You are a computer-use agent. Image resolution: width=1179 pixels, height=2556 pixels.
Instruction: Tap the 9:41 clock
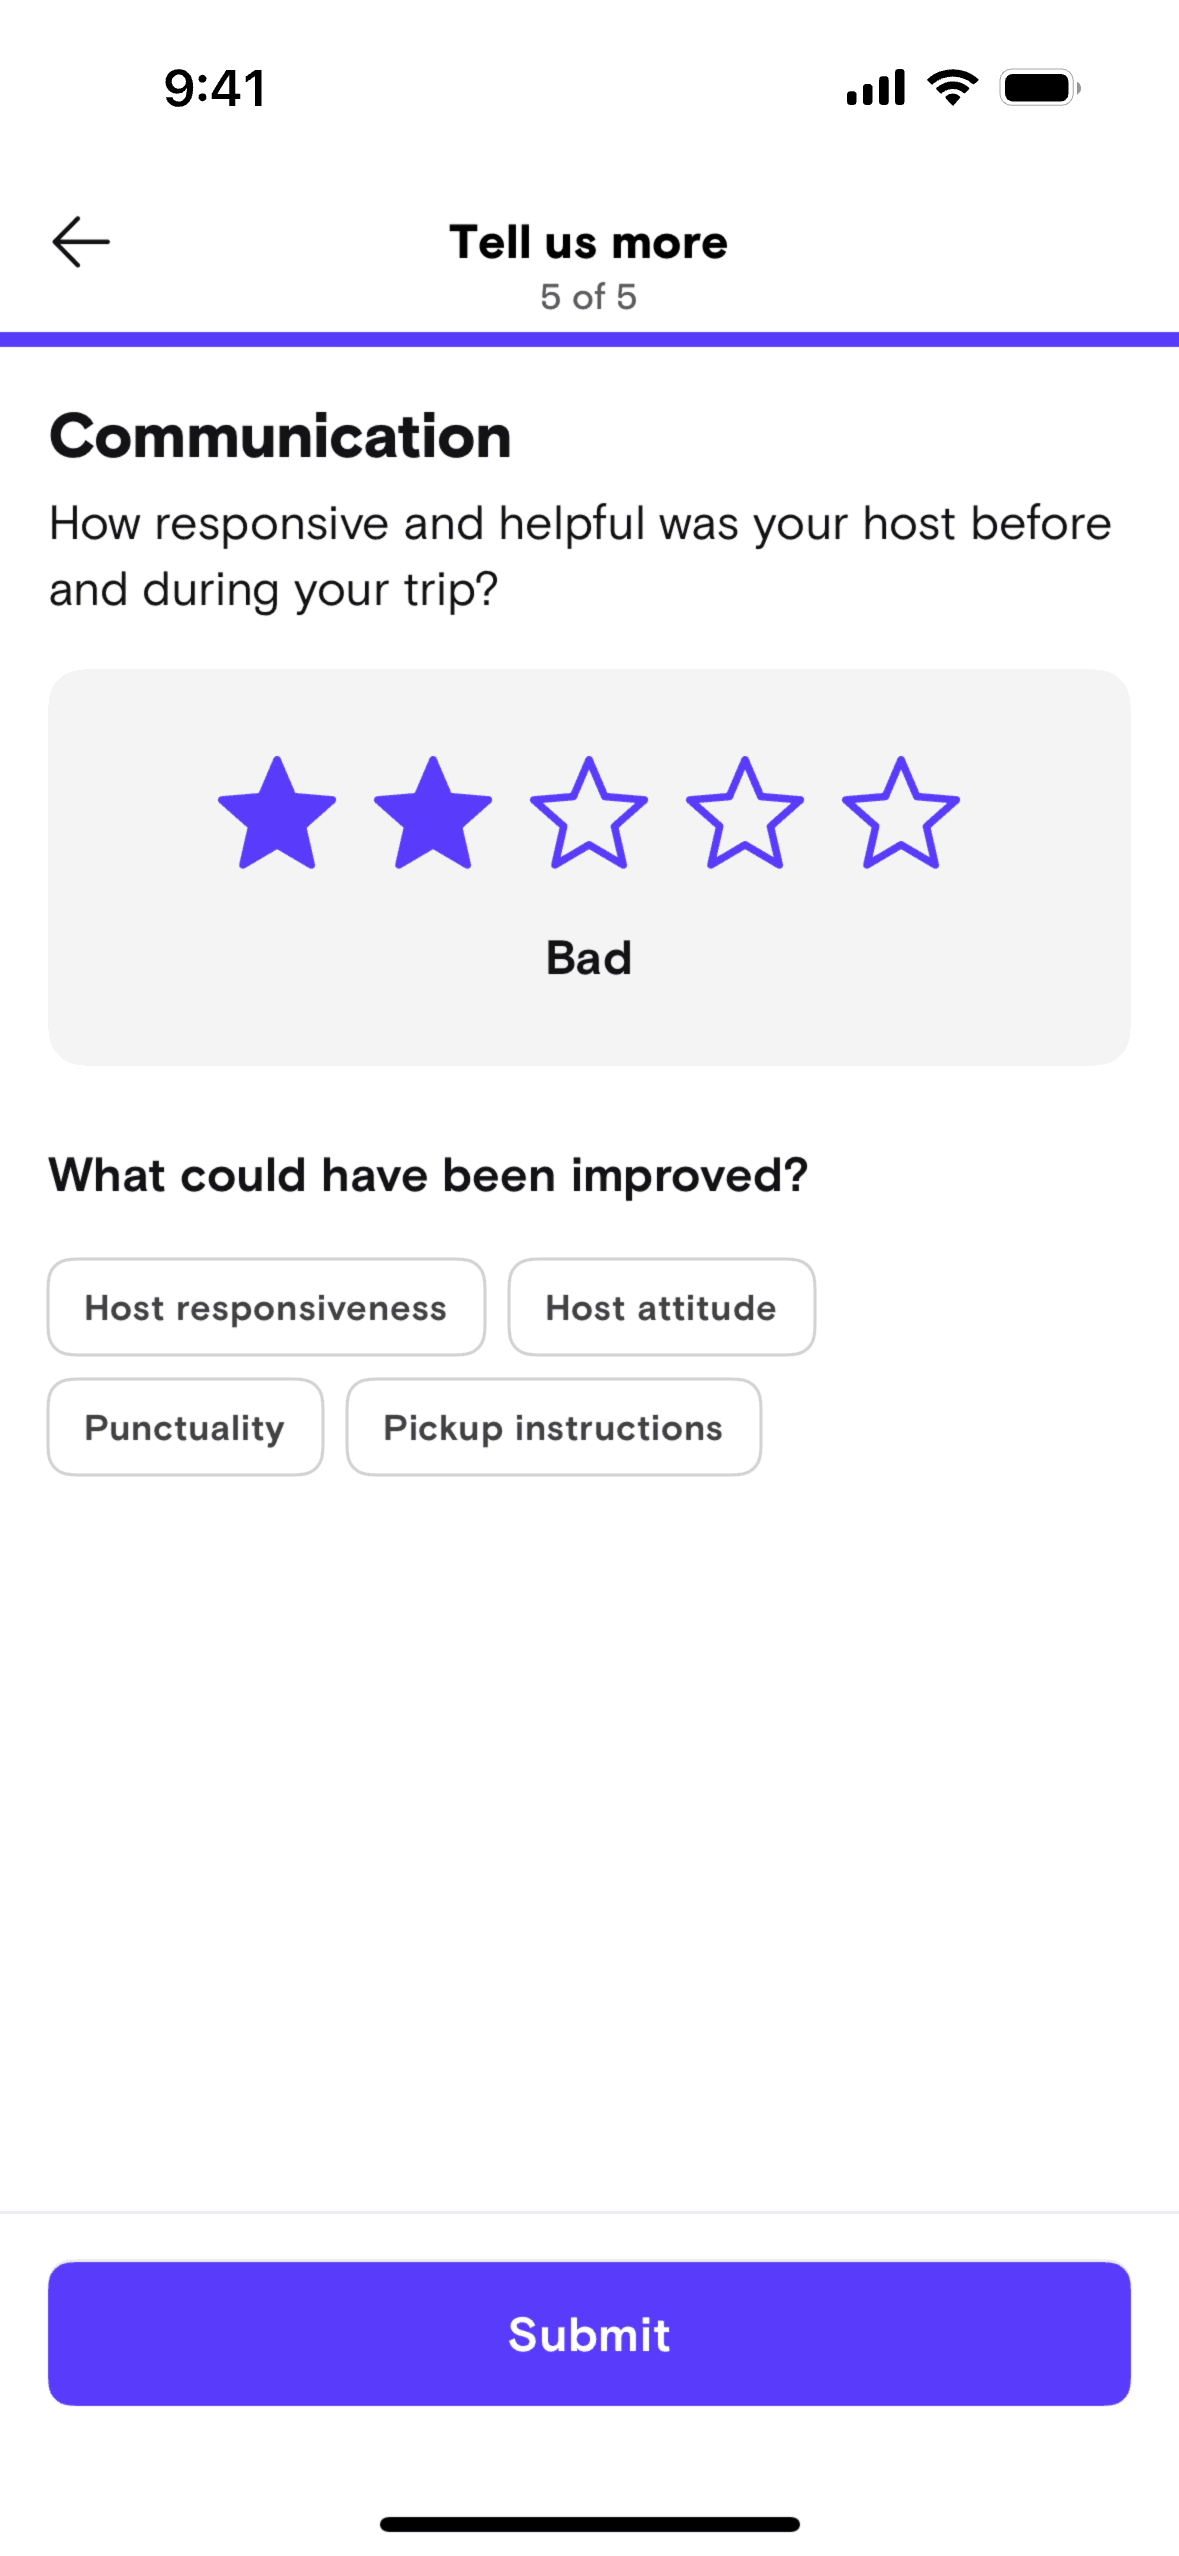coord(215,88)
